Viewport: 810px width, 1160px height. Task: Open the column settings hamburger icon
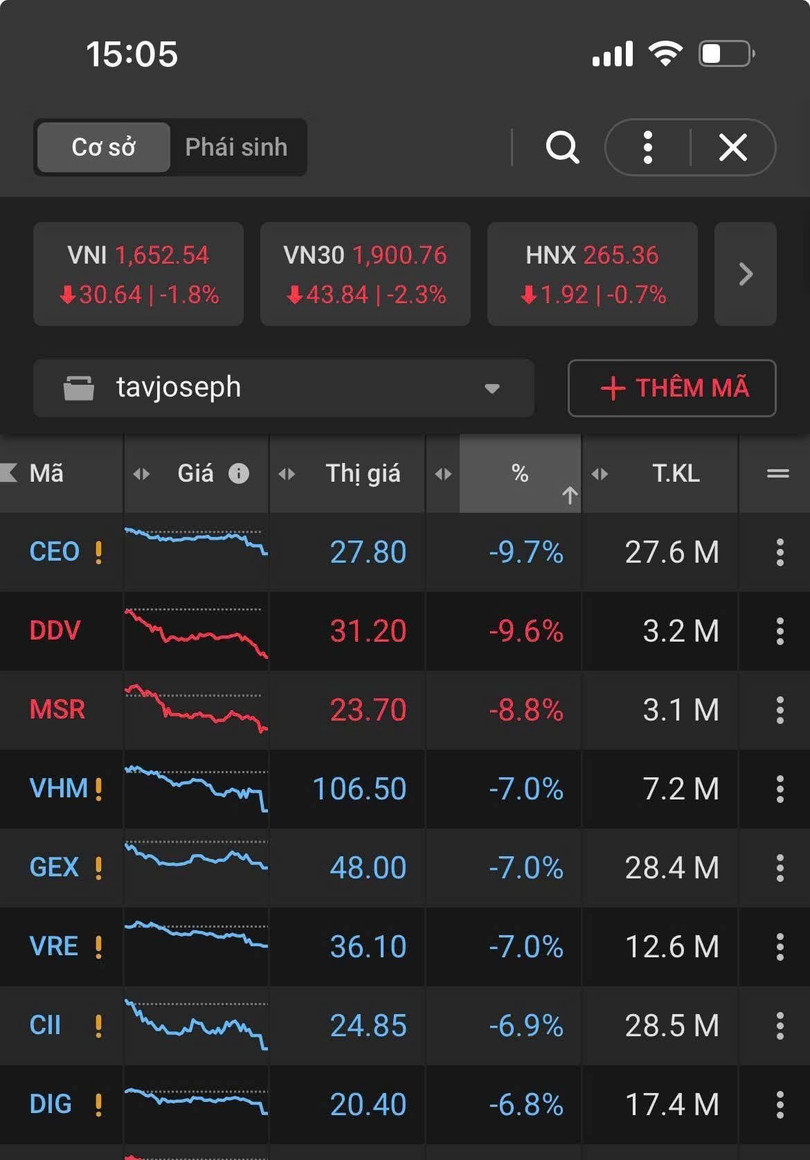tap(778, 474)
